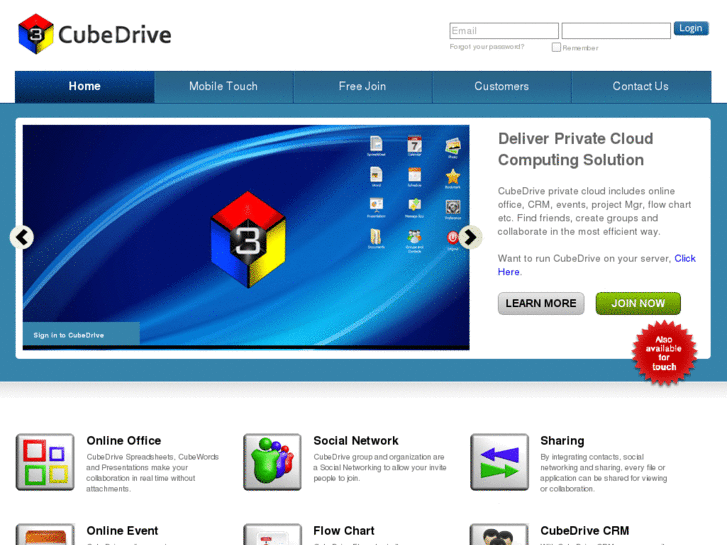727x545 pixels.
Task: Open the Sharing arrows icon
Action: [x=499, y=462]
